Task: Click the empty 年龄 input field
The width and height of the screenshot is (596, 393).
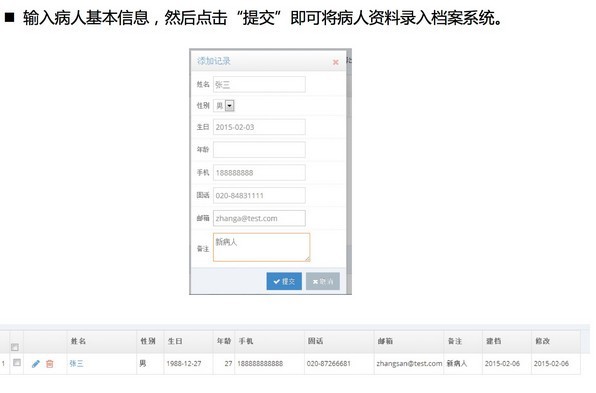Action: click(x=259, y=149)
